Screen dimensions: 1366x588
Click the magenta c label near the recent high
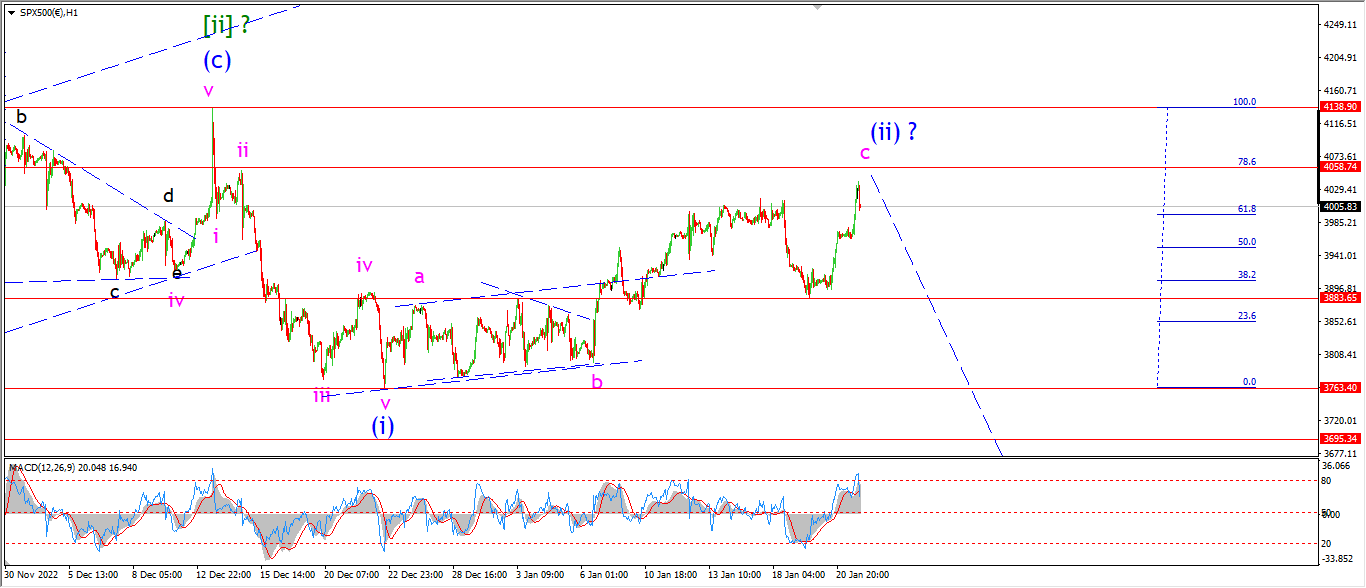pos(865,153)
